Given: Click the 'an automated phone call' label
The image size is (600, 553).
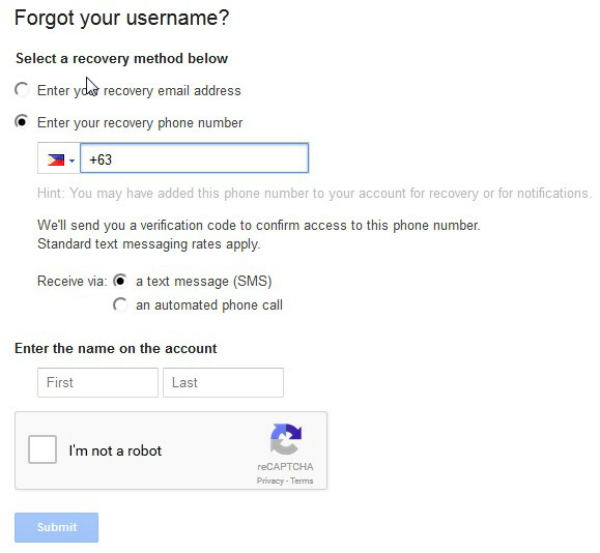Looking at the screenshot, I should coord(209,305).
